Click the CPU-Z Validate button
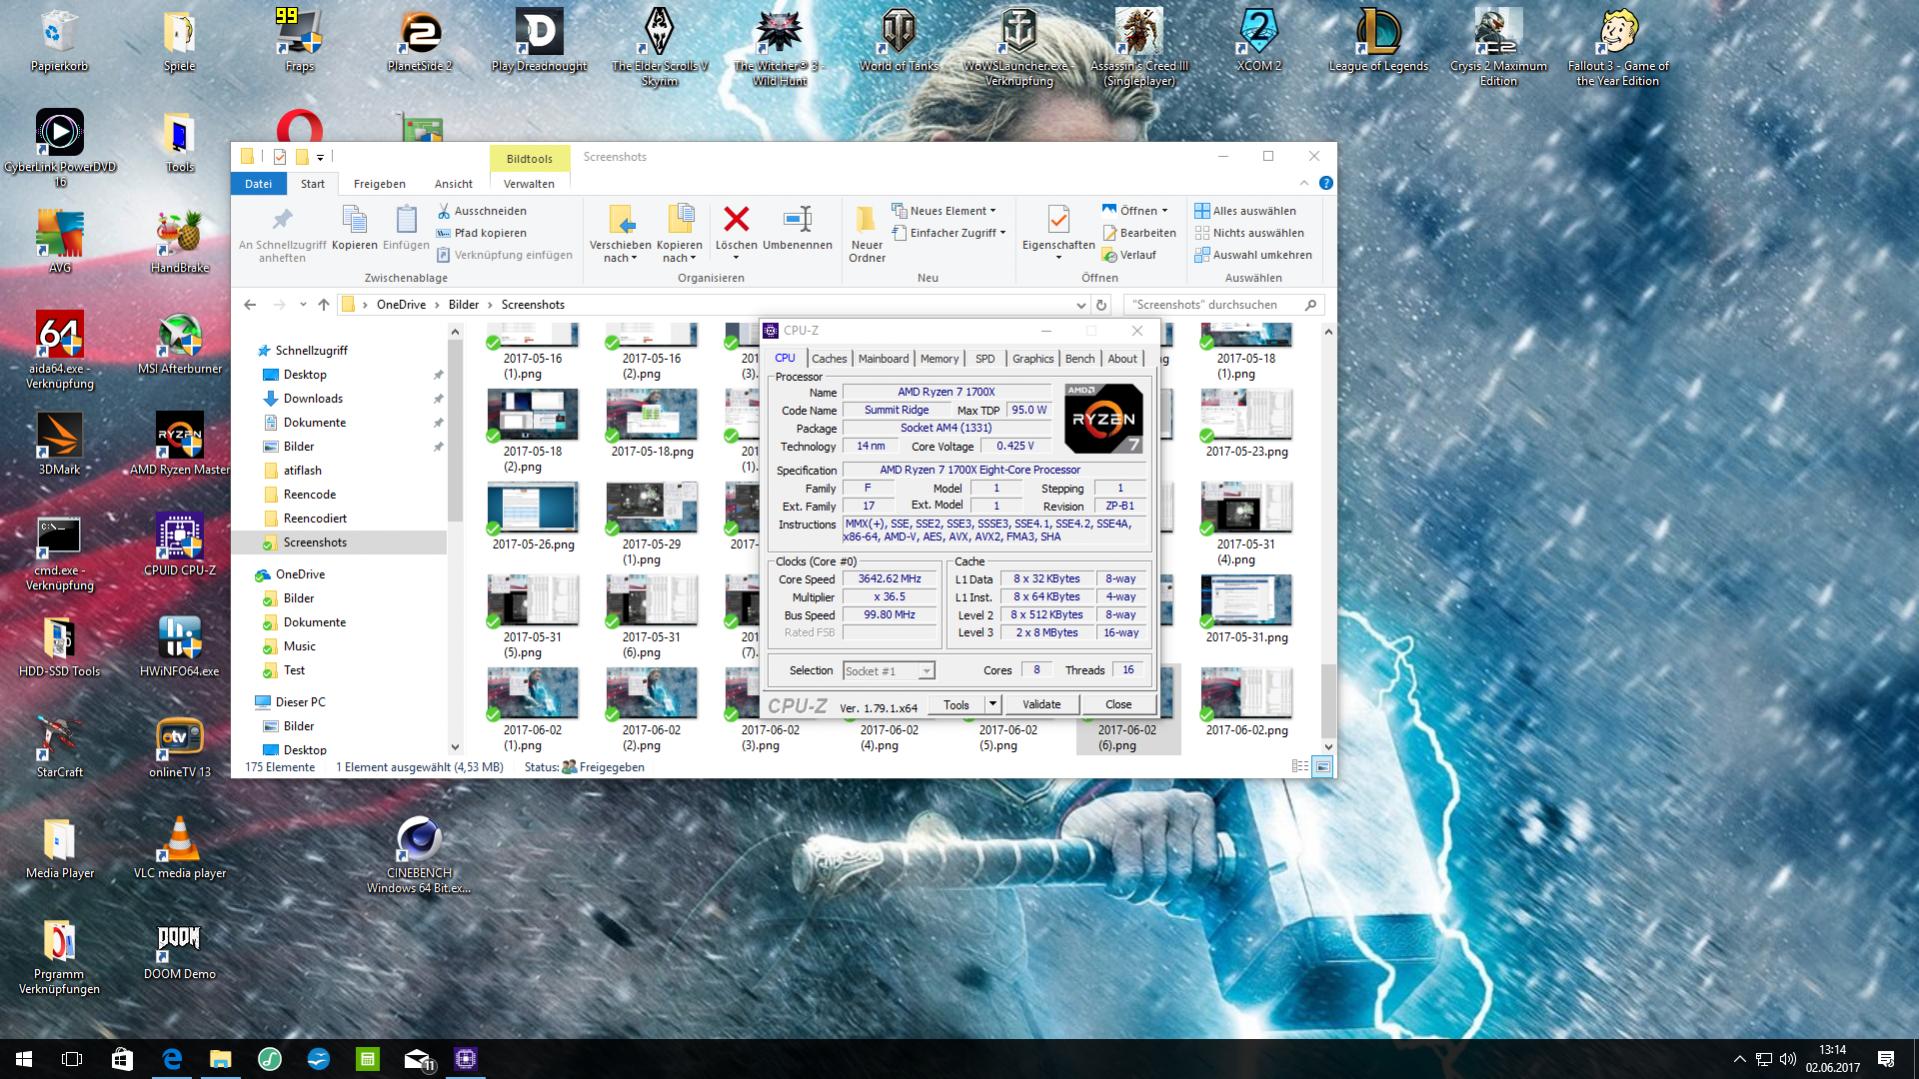The height and width of the screenshot is (1079, 1919). click(x=1041, y=704)
